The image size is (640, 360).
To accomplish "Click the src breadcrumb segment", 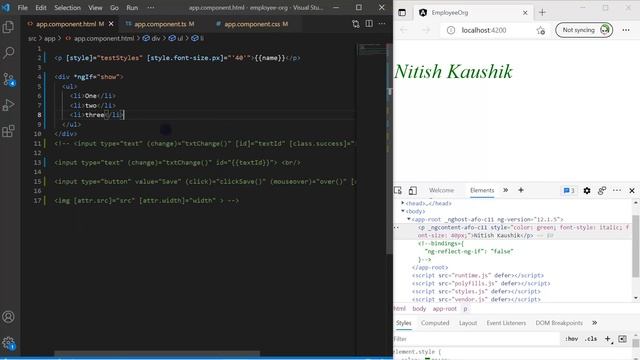I will click(x=32, y=38).
